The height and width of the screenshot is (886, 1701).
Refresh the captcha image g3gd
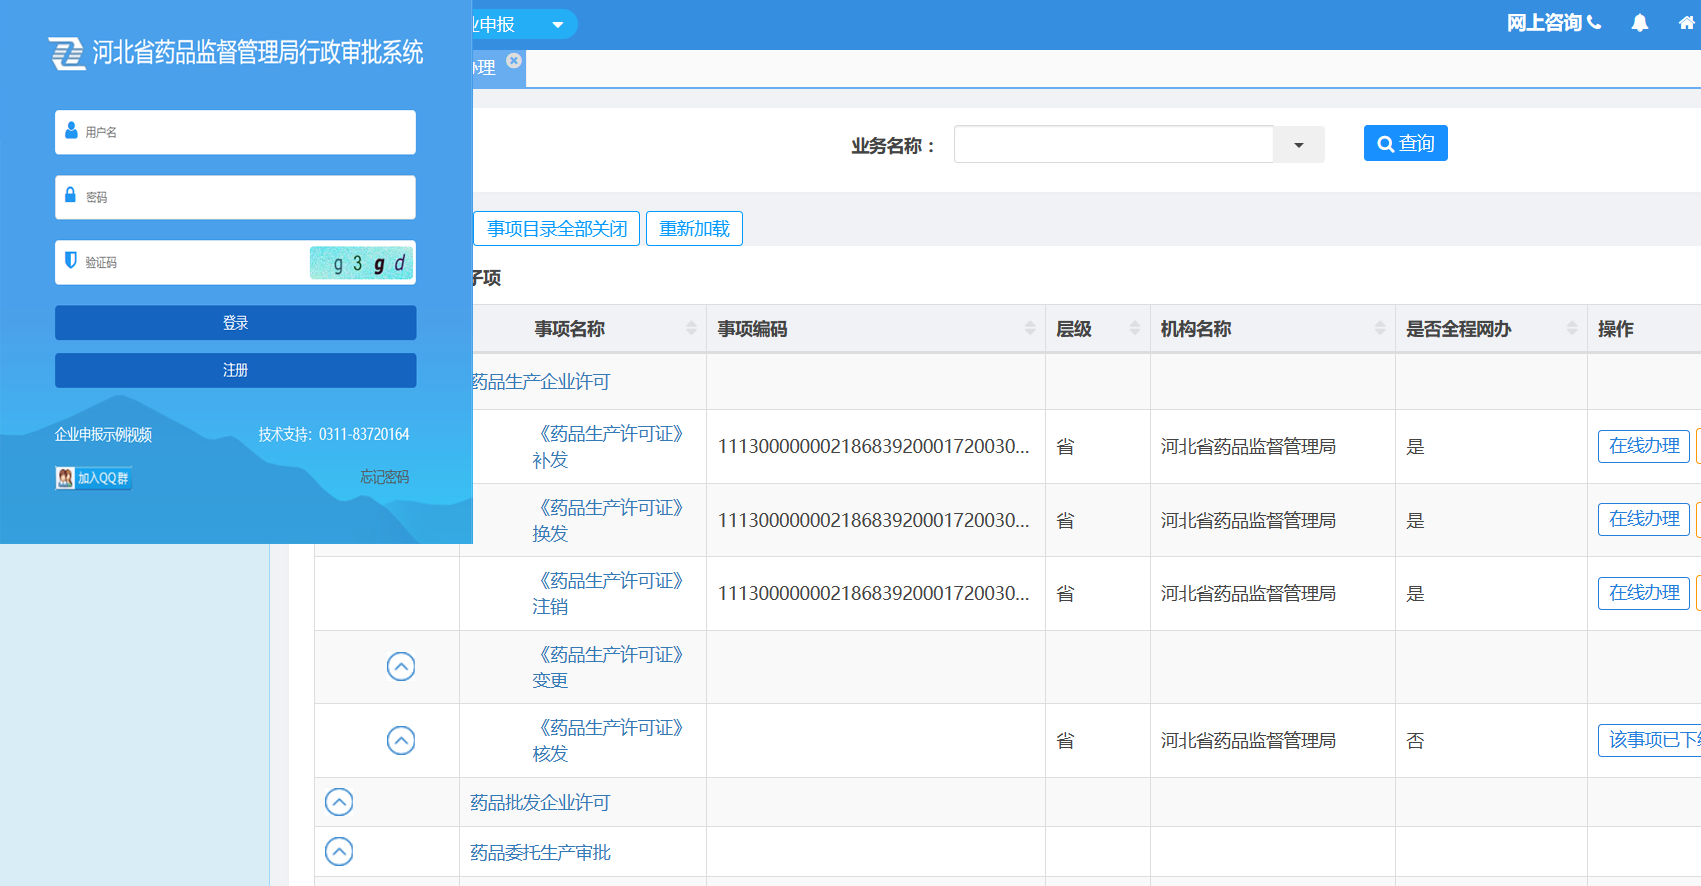click(x=361, y=263)
